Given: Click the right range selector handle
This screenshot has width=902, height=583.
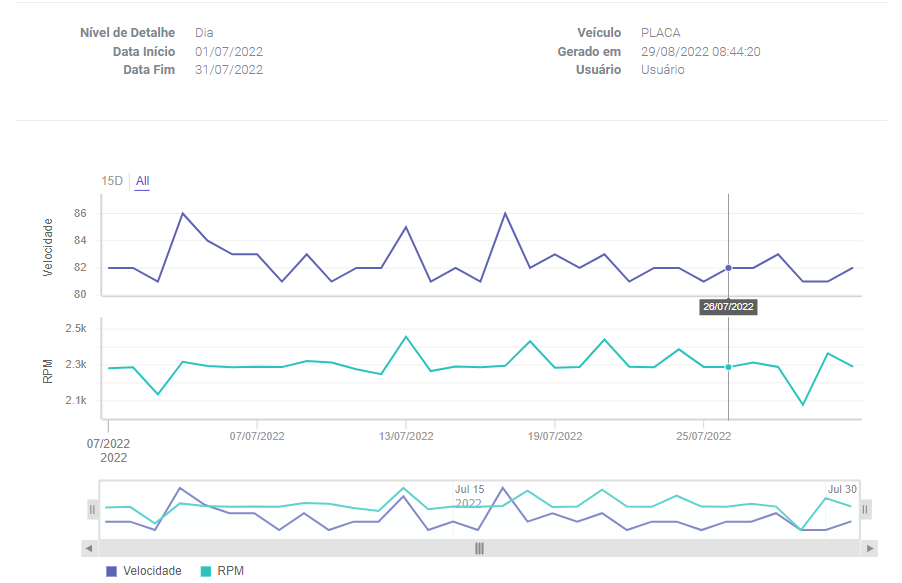Looking at the screenshot, I should pos(865,509).
